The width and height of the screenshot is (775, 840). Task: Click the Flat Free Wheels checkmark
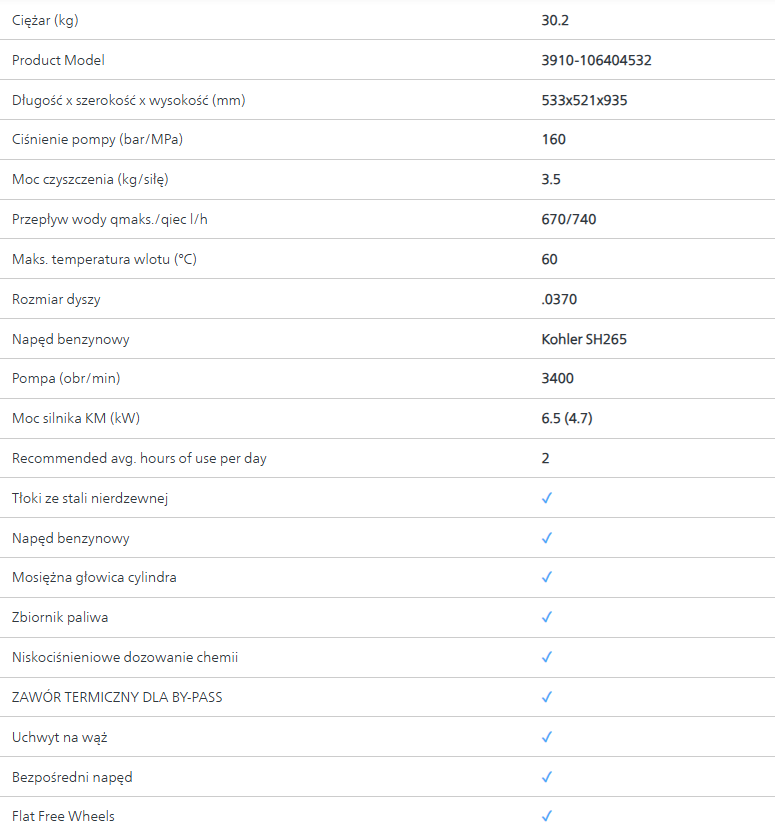[x=547, y=816]
